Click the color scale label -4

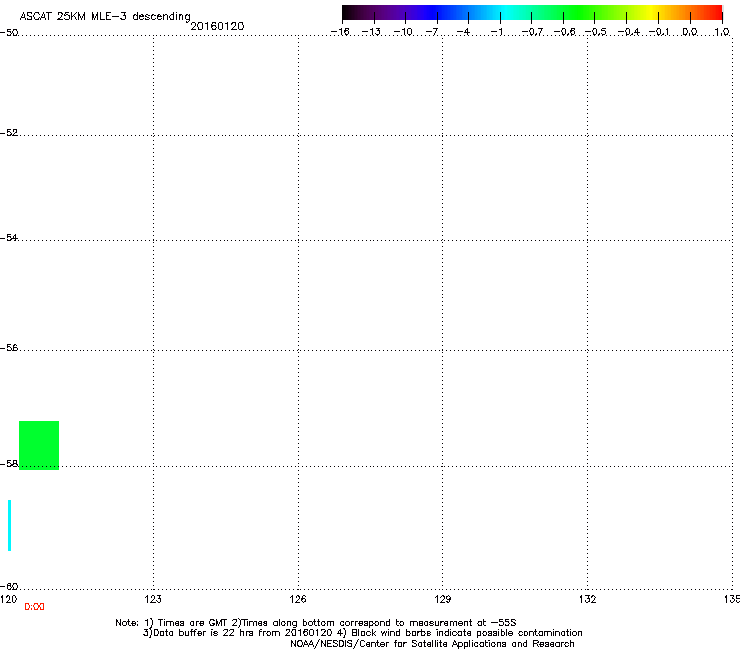point(463,32)
